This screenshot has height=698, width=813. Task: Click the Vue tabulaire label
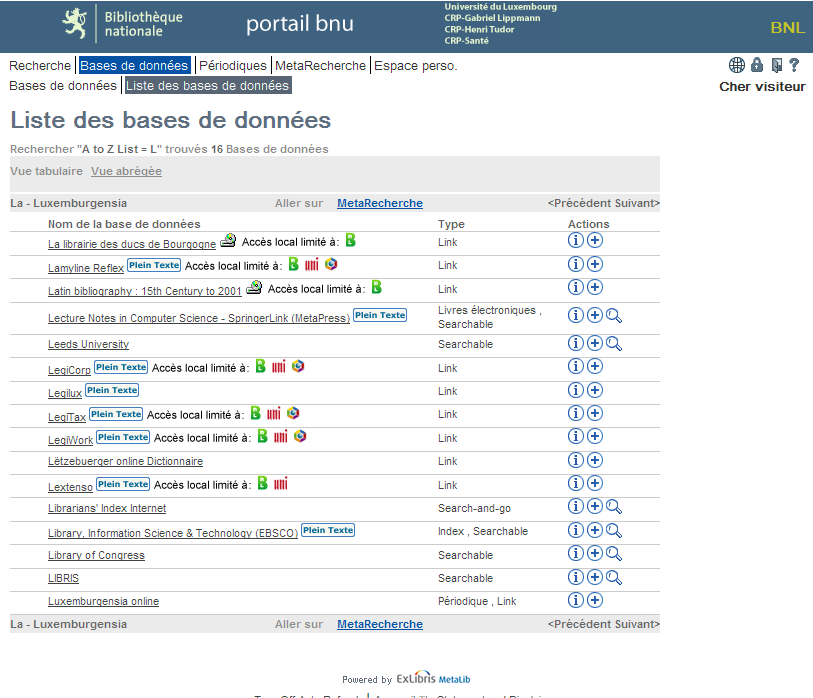46,171
